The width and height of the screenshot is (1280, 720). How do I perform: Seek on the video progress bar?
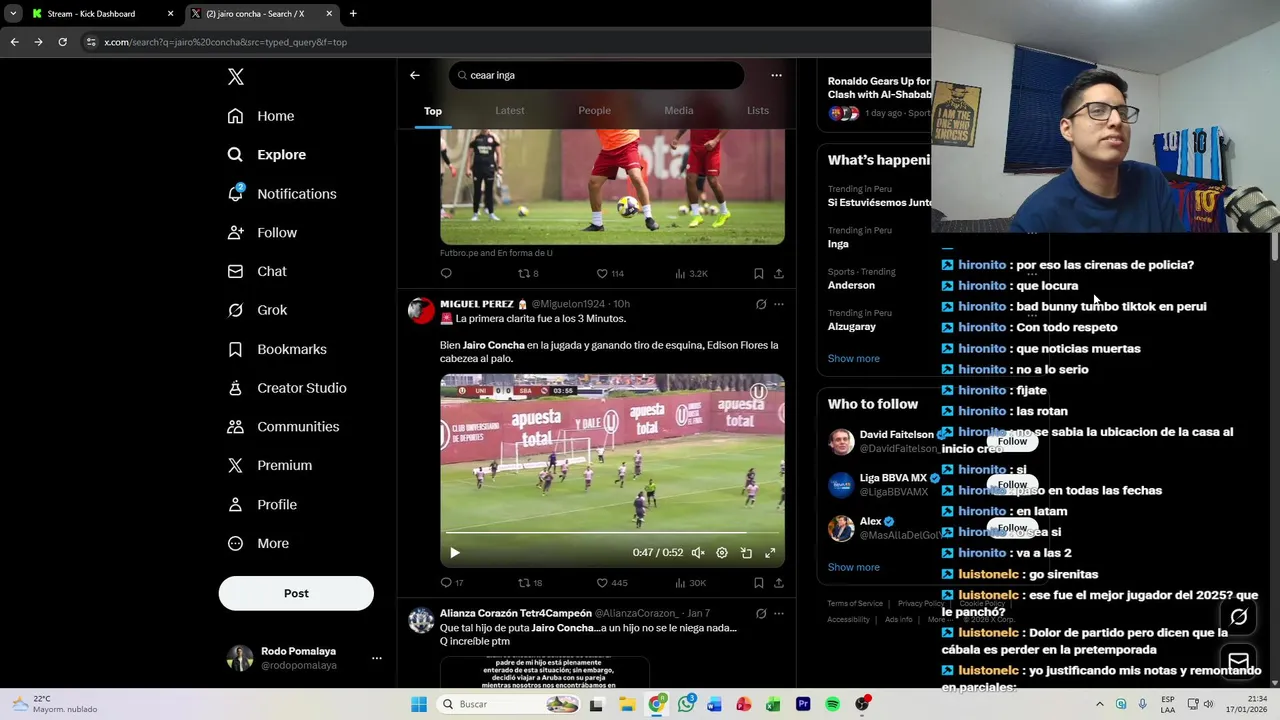(x=612, y=533)
